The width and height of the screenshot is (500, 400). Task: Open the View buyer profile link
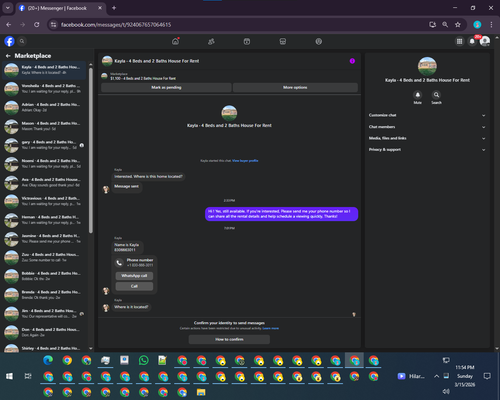click(x=245, y=161)
